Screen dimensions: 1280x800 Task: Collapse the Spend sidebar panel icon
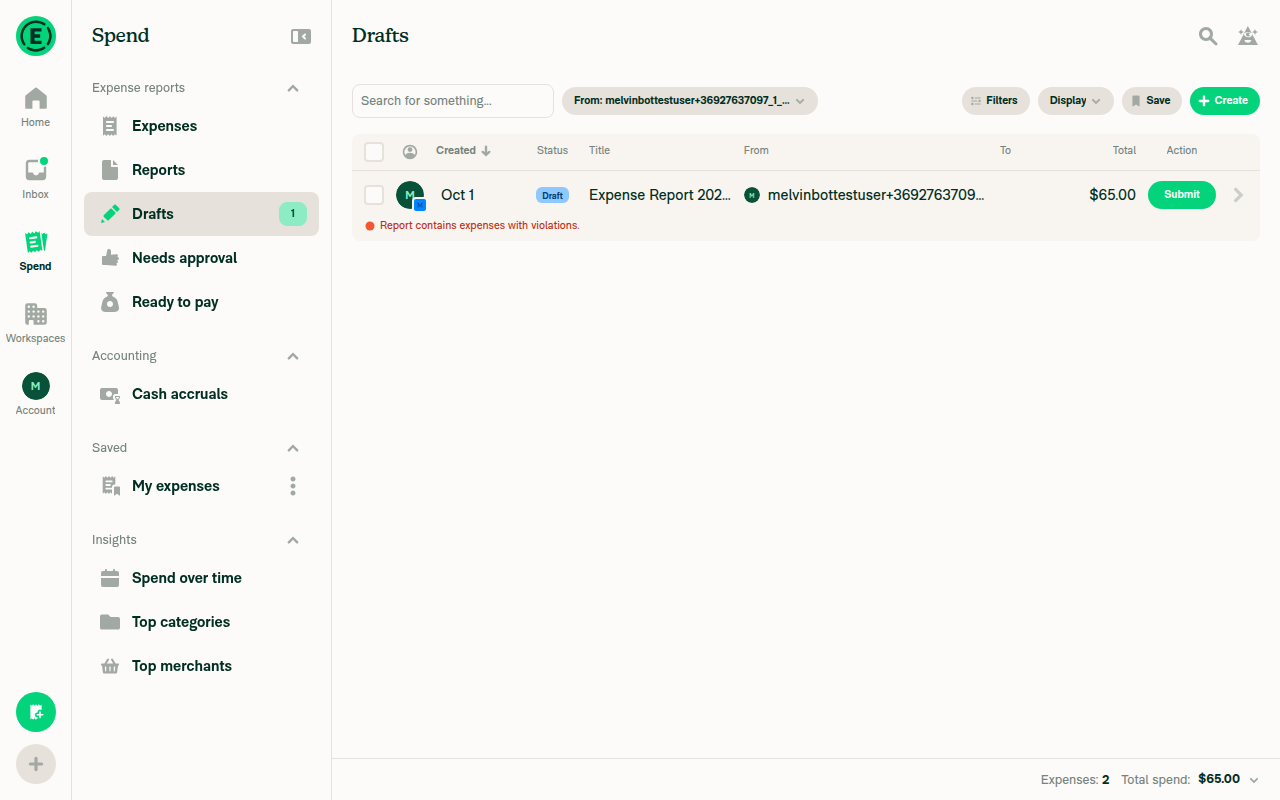coord(301,36)
